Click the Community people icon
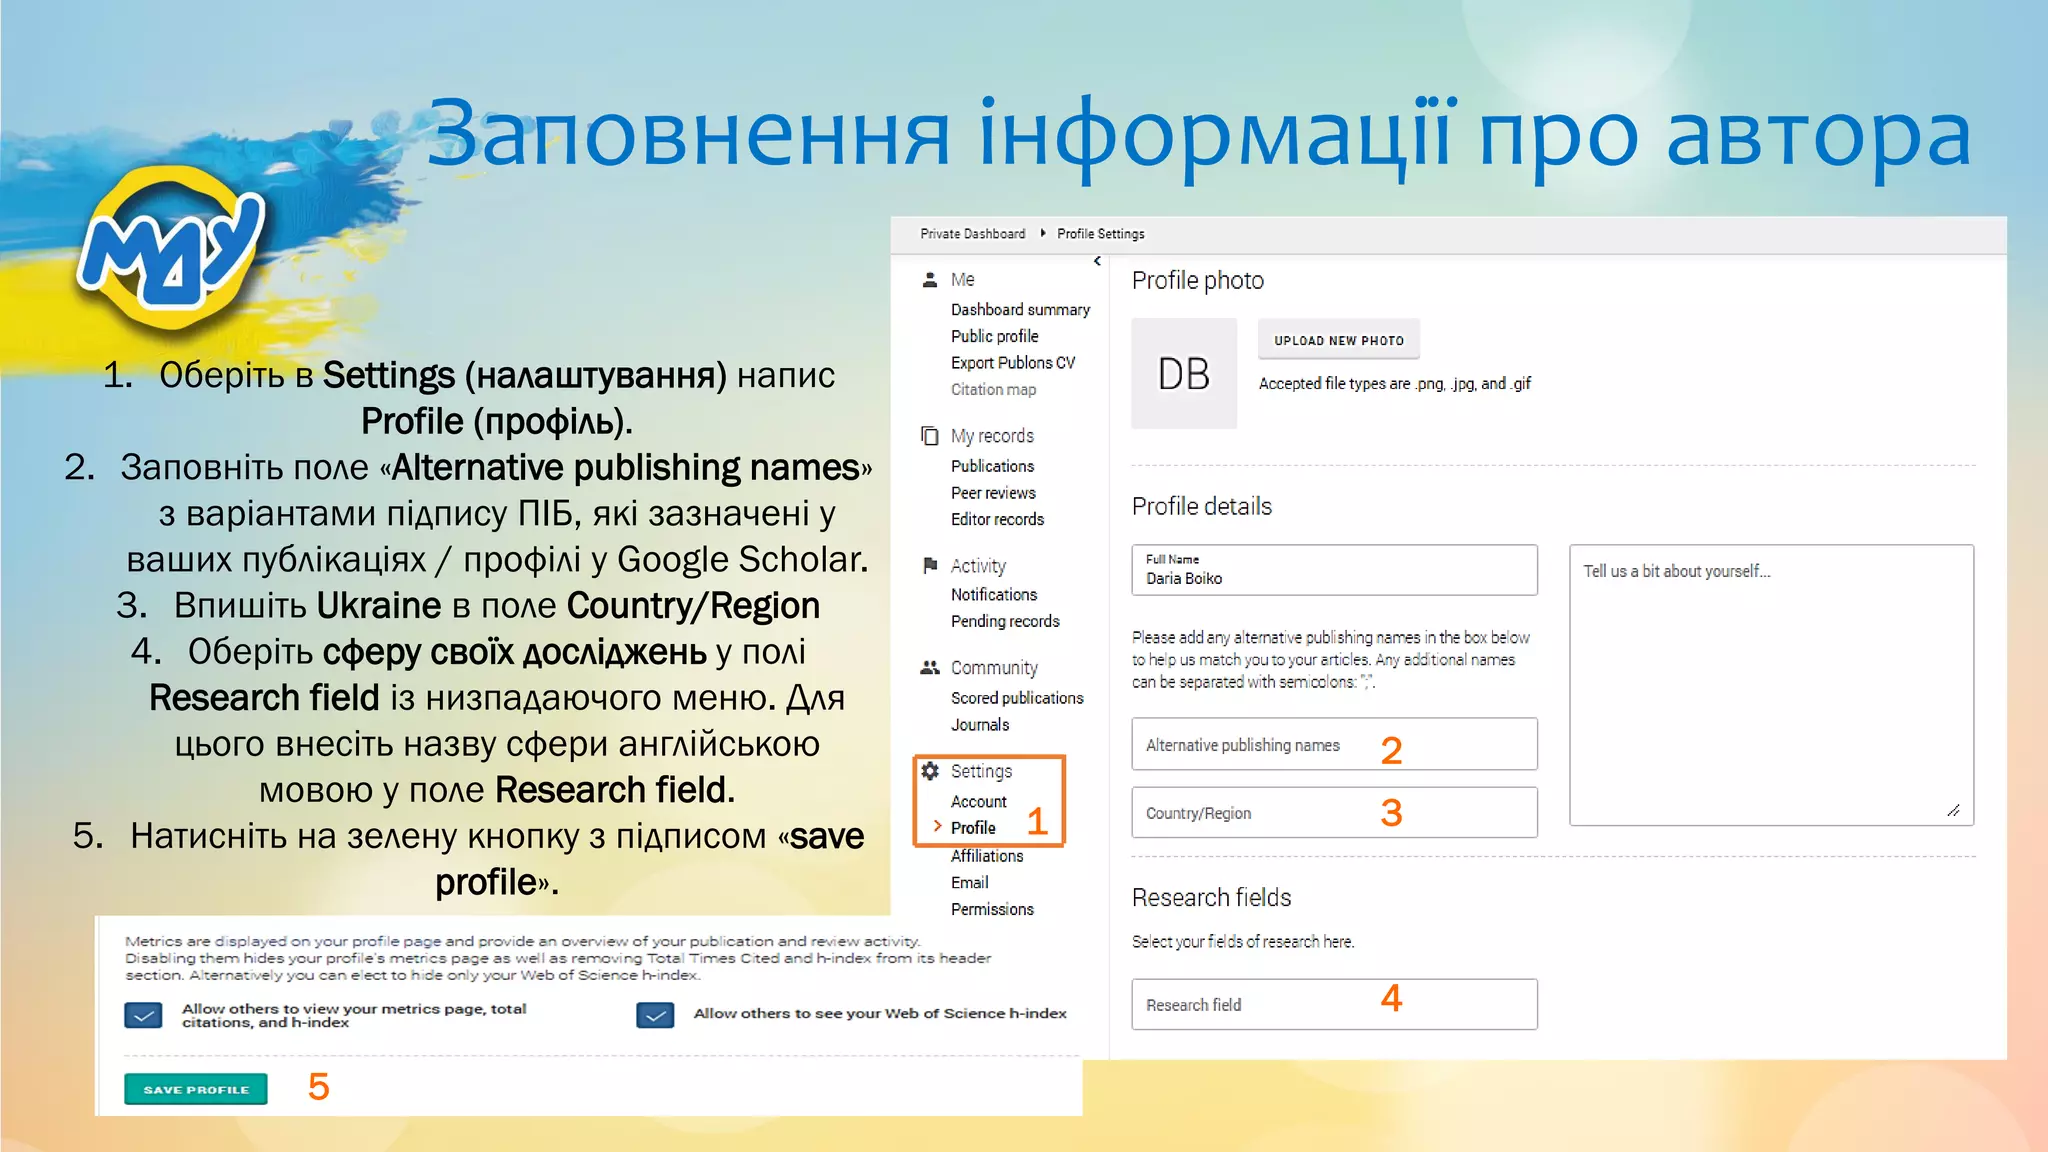Viewport: 2048px width, 1152px height. coord(930,667)
